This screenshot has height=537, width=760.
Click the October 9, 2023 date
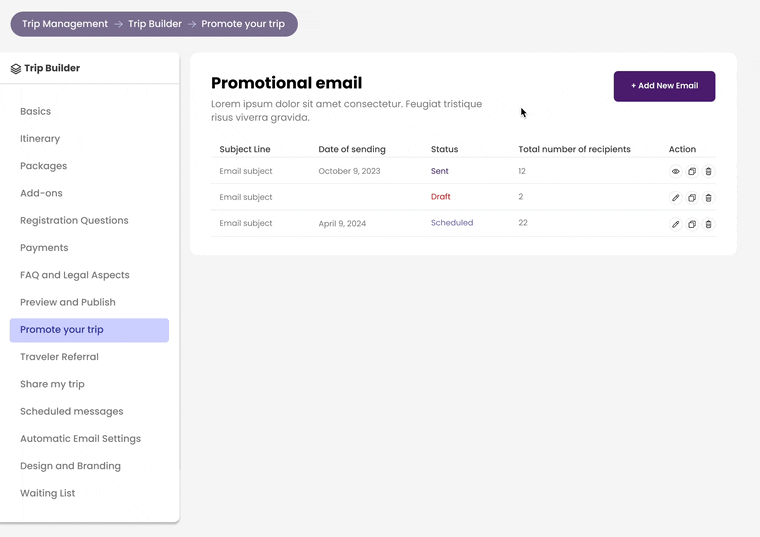coord(349,171)
